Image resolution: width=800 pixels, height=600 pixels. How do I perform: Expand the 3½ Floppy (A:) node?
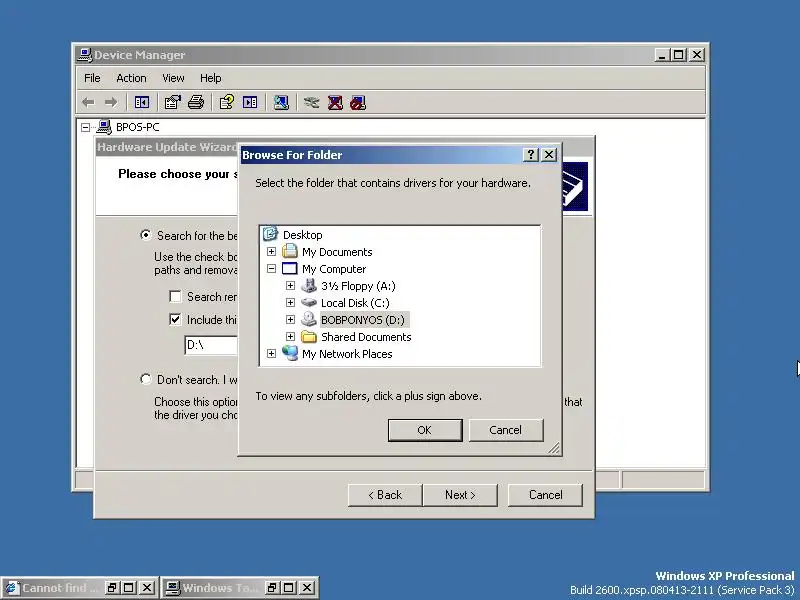(x=290, y=286)
